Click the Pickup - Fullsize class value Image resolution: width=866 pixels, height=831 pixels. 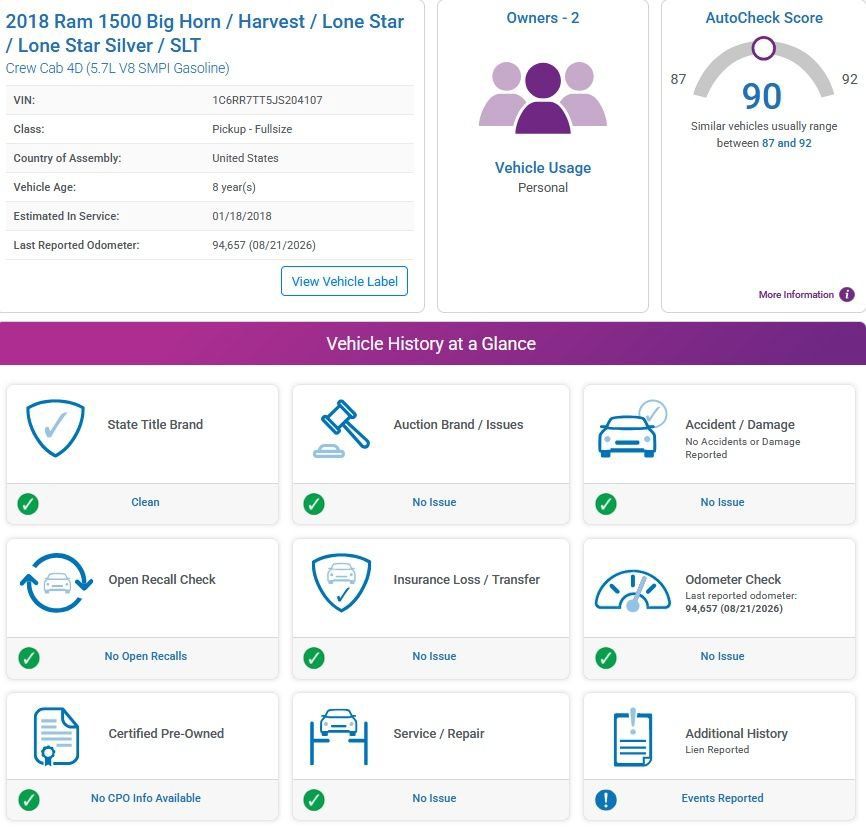point(252,129)
